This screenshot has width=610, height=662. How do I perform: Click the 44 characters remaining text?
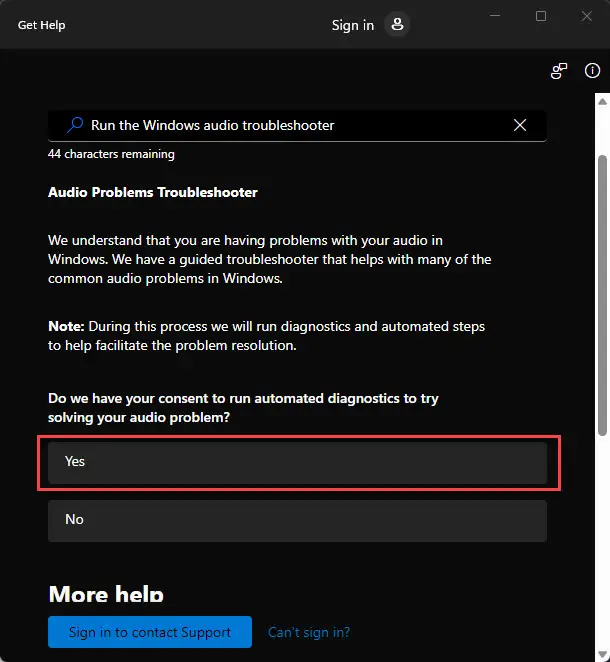(x=111, y=154)
